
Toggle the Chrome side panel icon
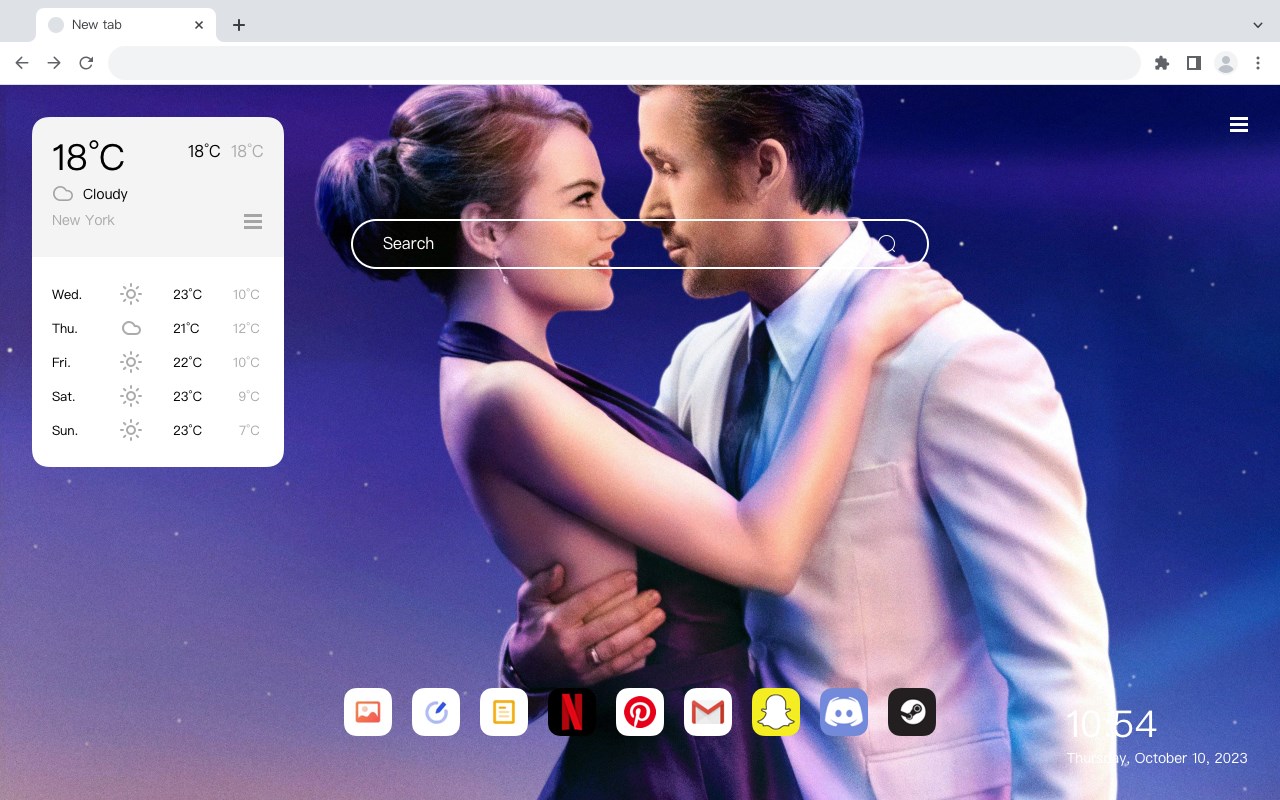tap(1193, 63)
